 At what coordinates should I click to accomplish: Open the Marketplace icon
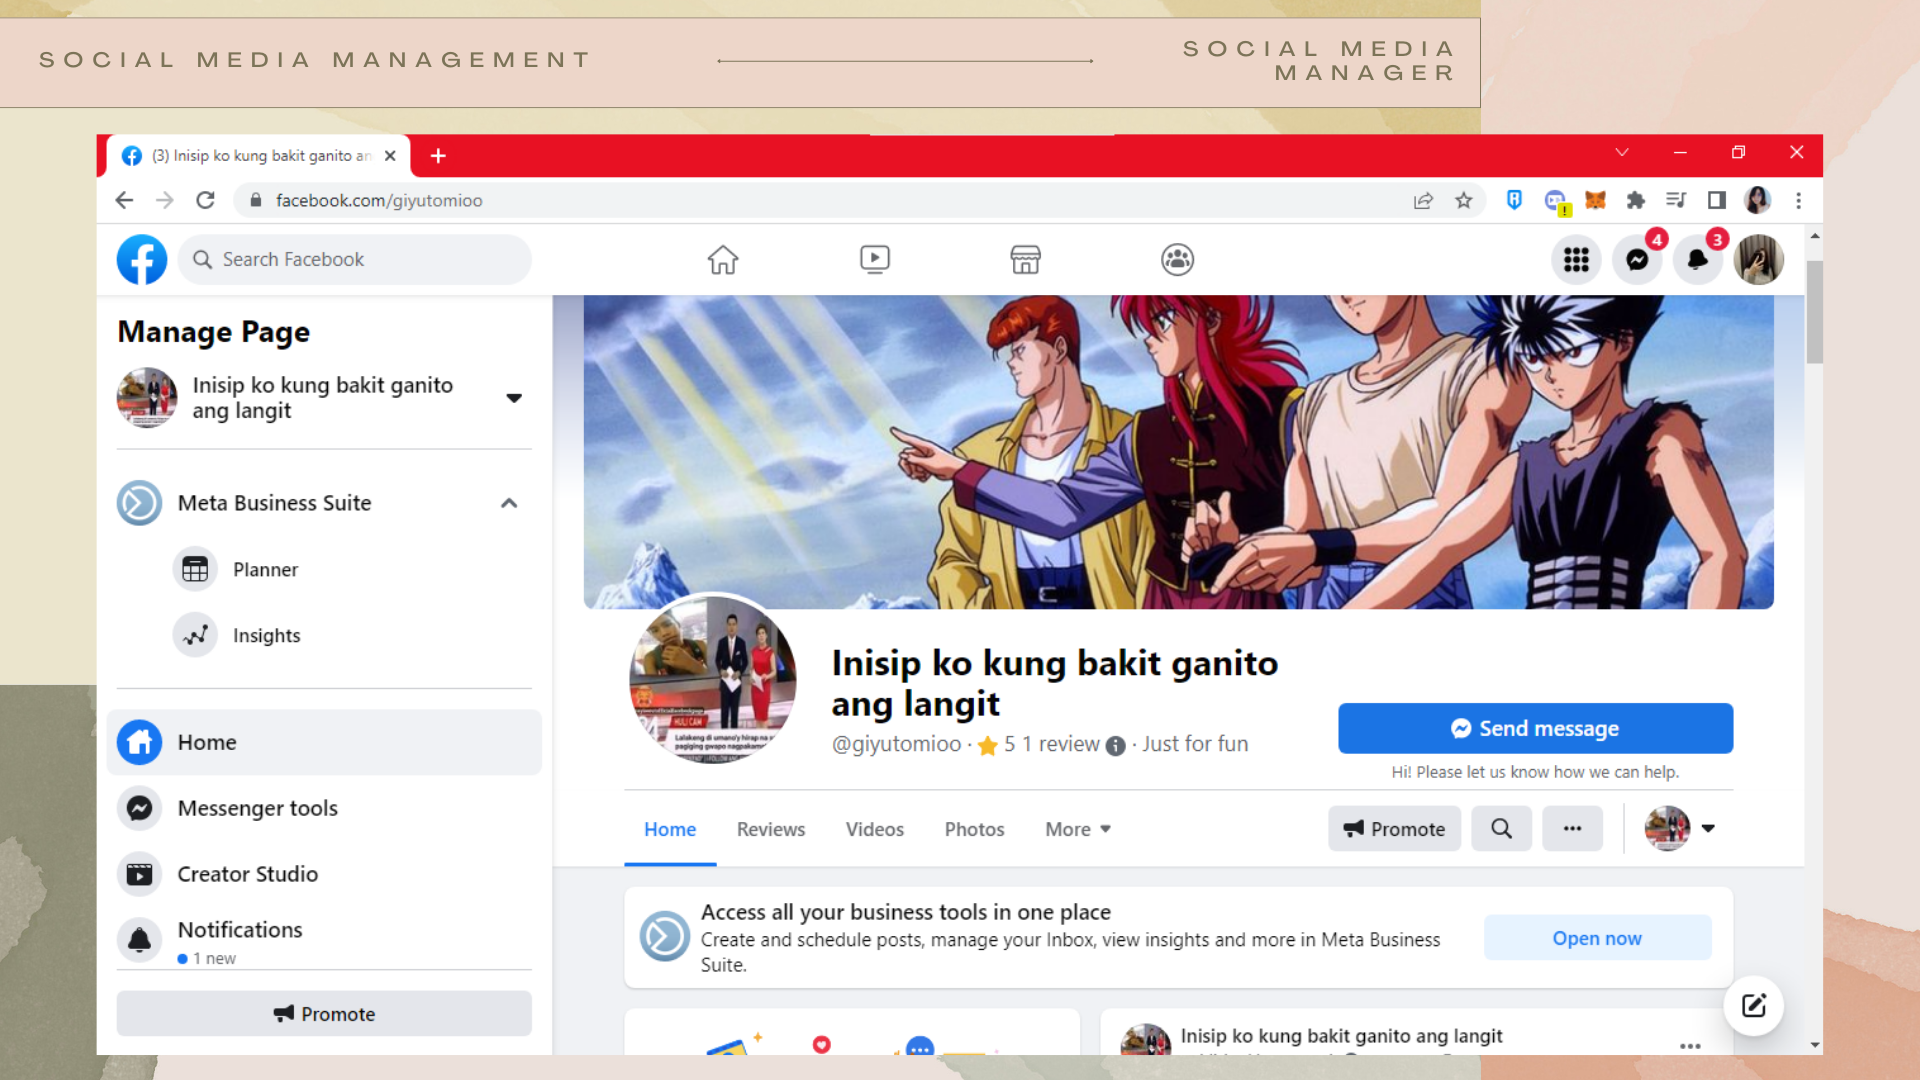tap(1026, 260)
